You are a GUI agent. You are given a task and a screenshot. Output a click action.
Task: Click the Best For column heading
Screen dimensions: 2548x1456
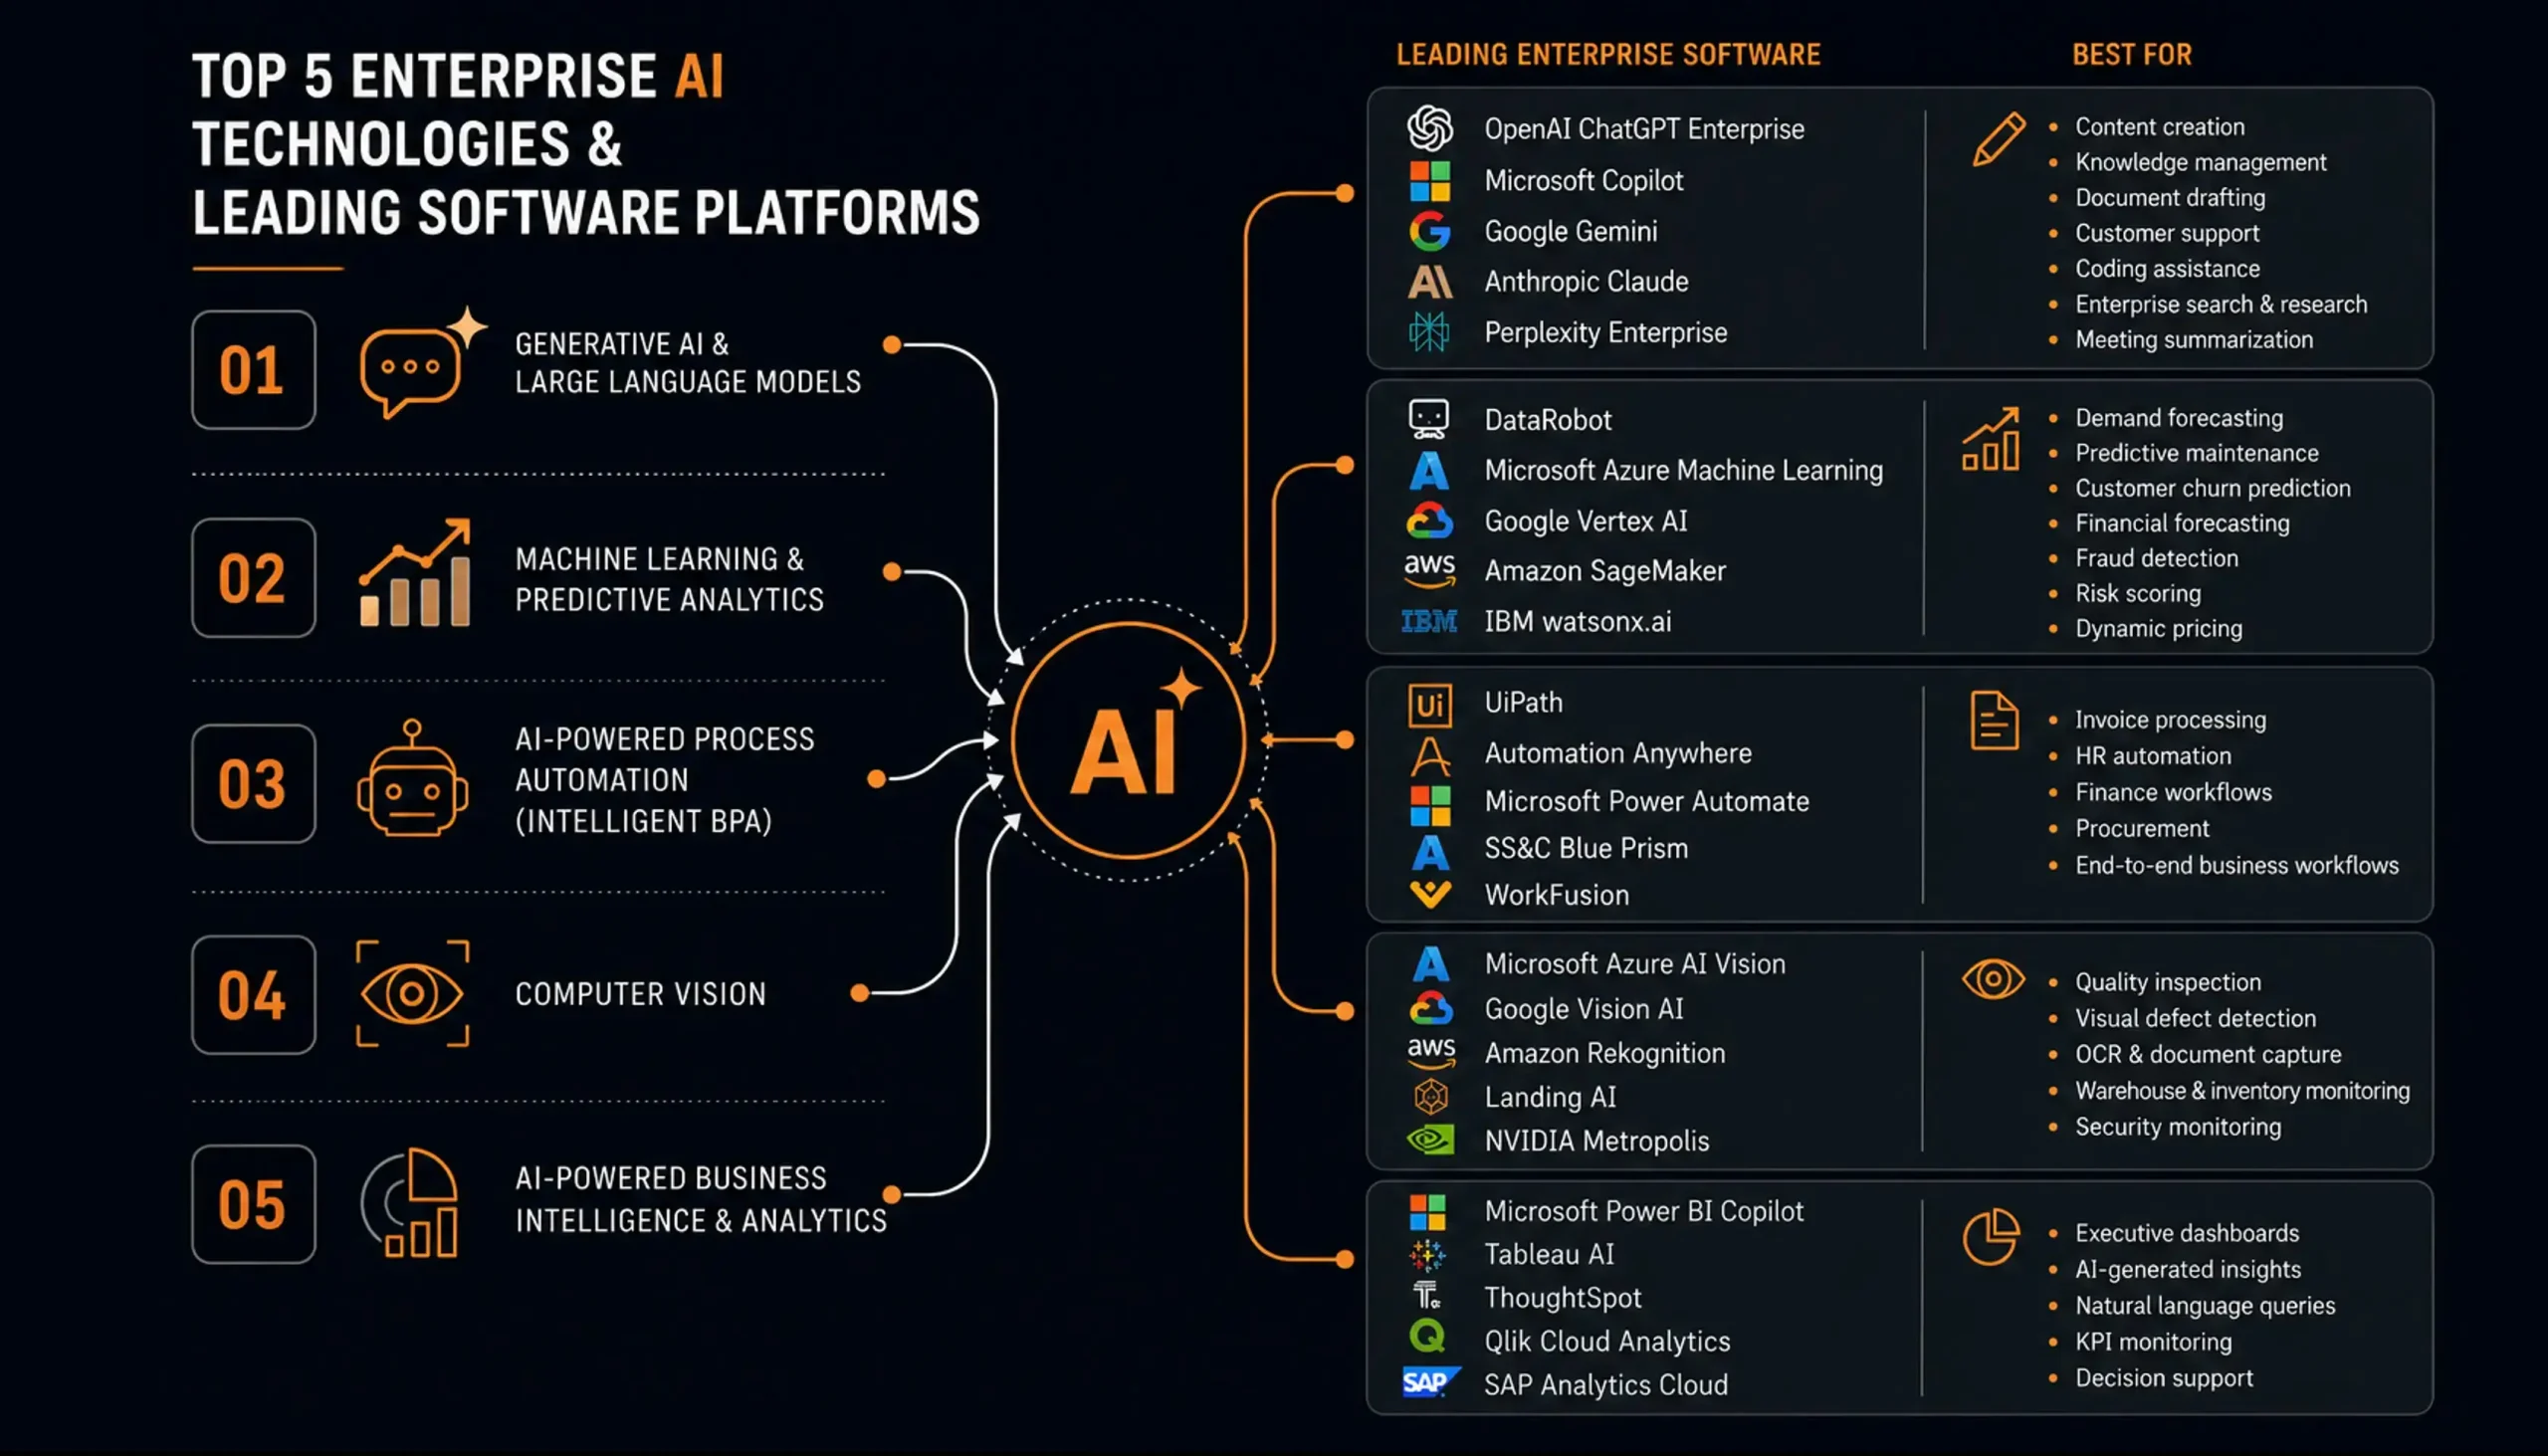(2131, 55)
